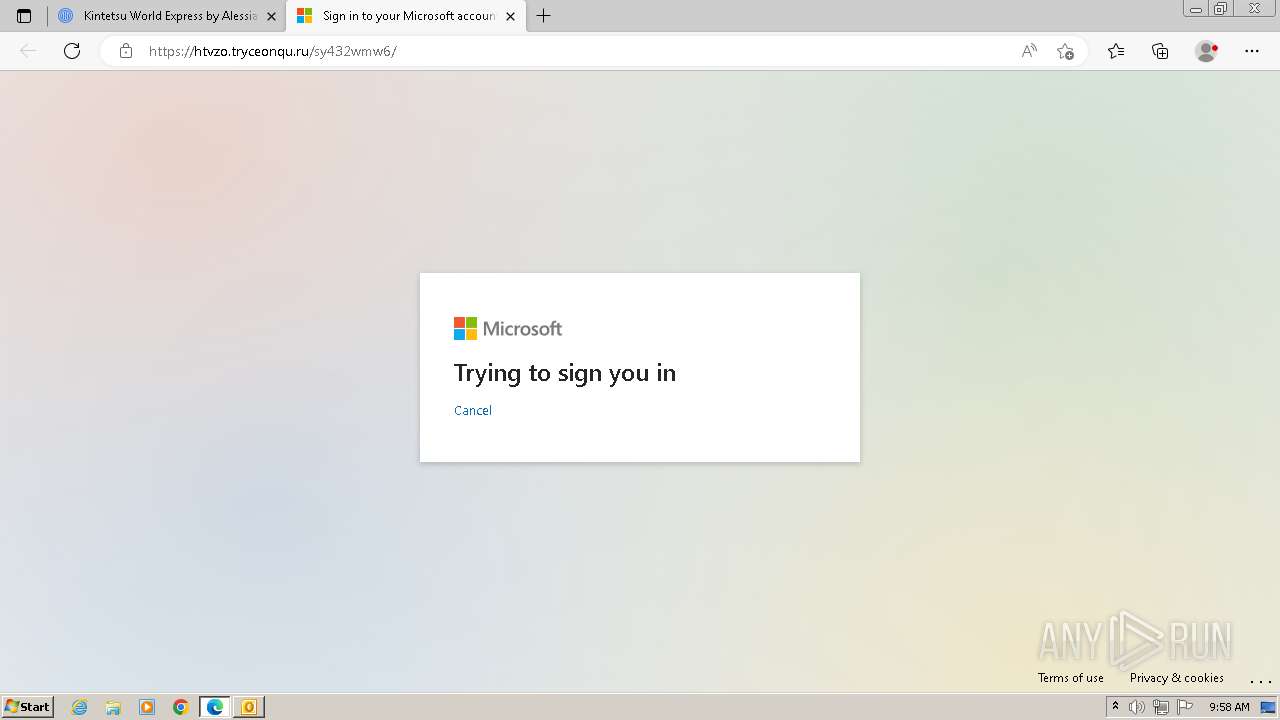Open Terms of use link
The image size is (1280, 720).
tap(1070, 678)
